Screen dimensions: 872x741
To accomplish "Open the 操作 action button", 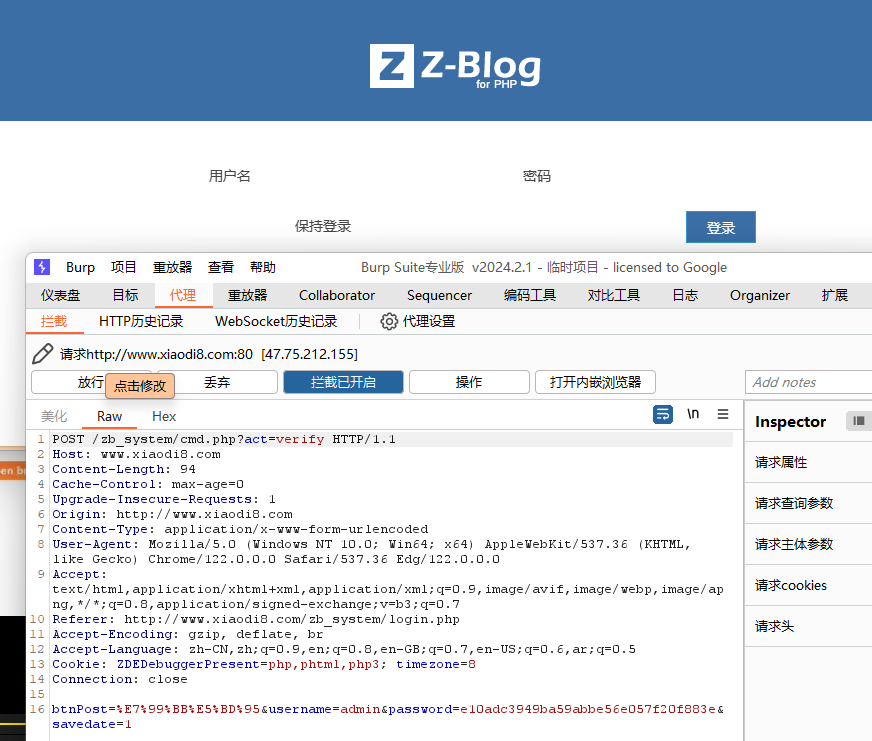I will [469, 382].
